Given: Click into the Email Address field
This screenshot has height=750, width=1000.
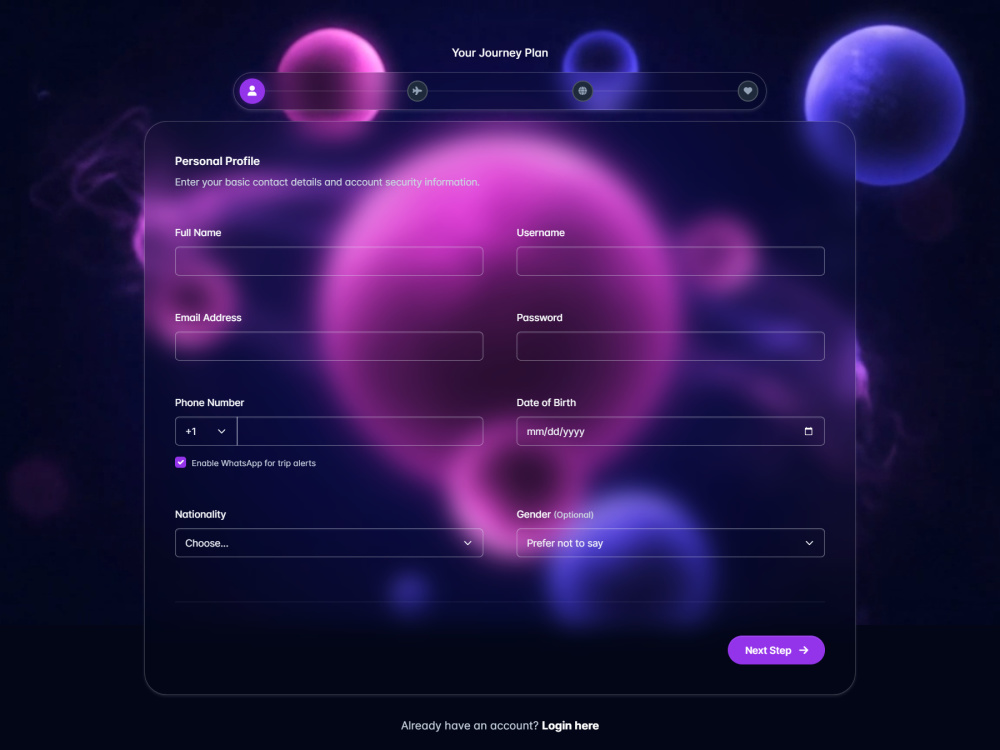Looking at the screenshot, I should pyautogui.click(x=329, y=346).
